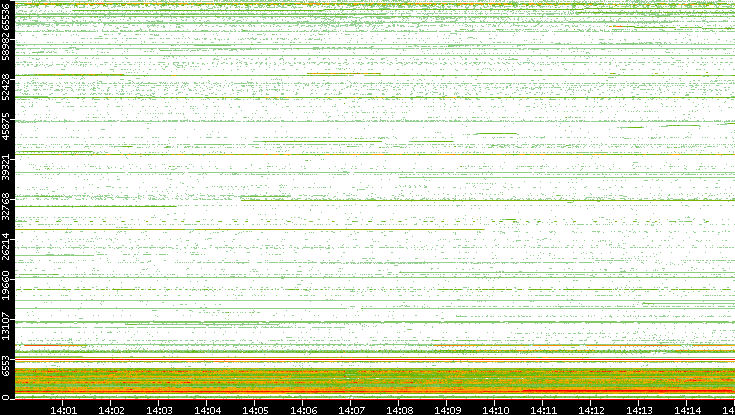Select the 14:06 tick label
Image resolution: width=735 pixels, height=415 pixels.
tap(304, 410)
